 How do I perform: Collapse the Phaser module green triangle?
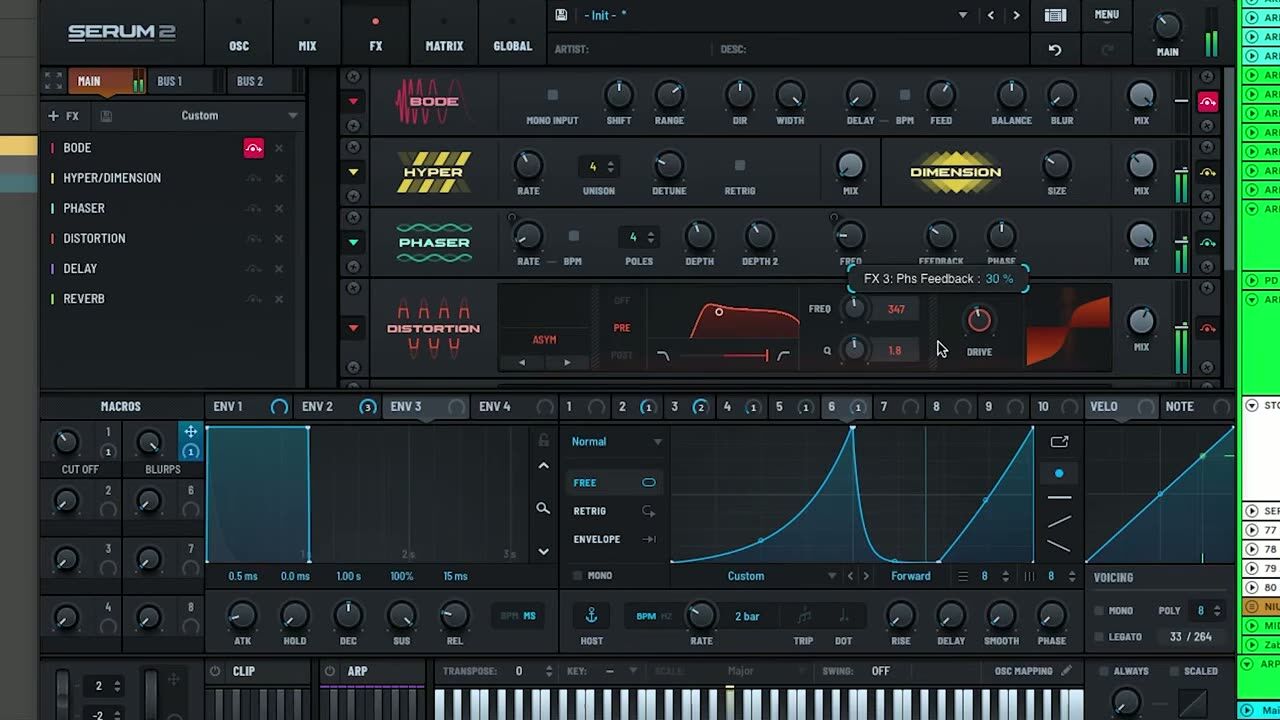tap(353, 242)
